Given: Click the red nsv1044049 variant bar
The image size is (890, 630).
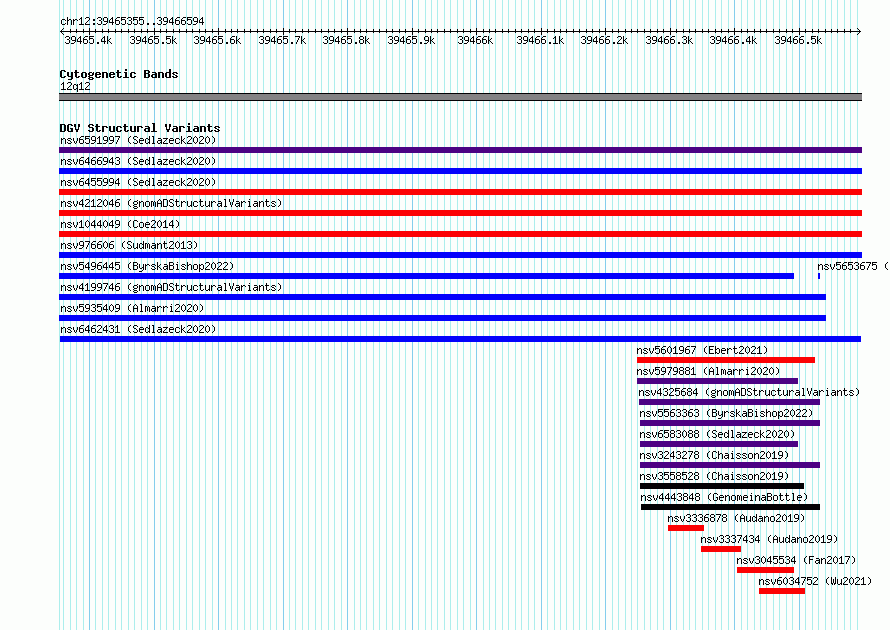Looking at the screenshot, I should click(x=460, y=234).
